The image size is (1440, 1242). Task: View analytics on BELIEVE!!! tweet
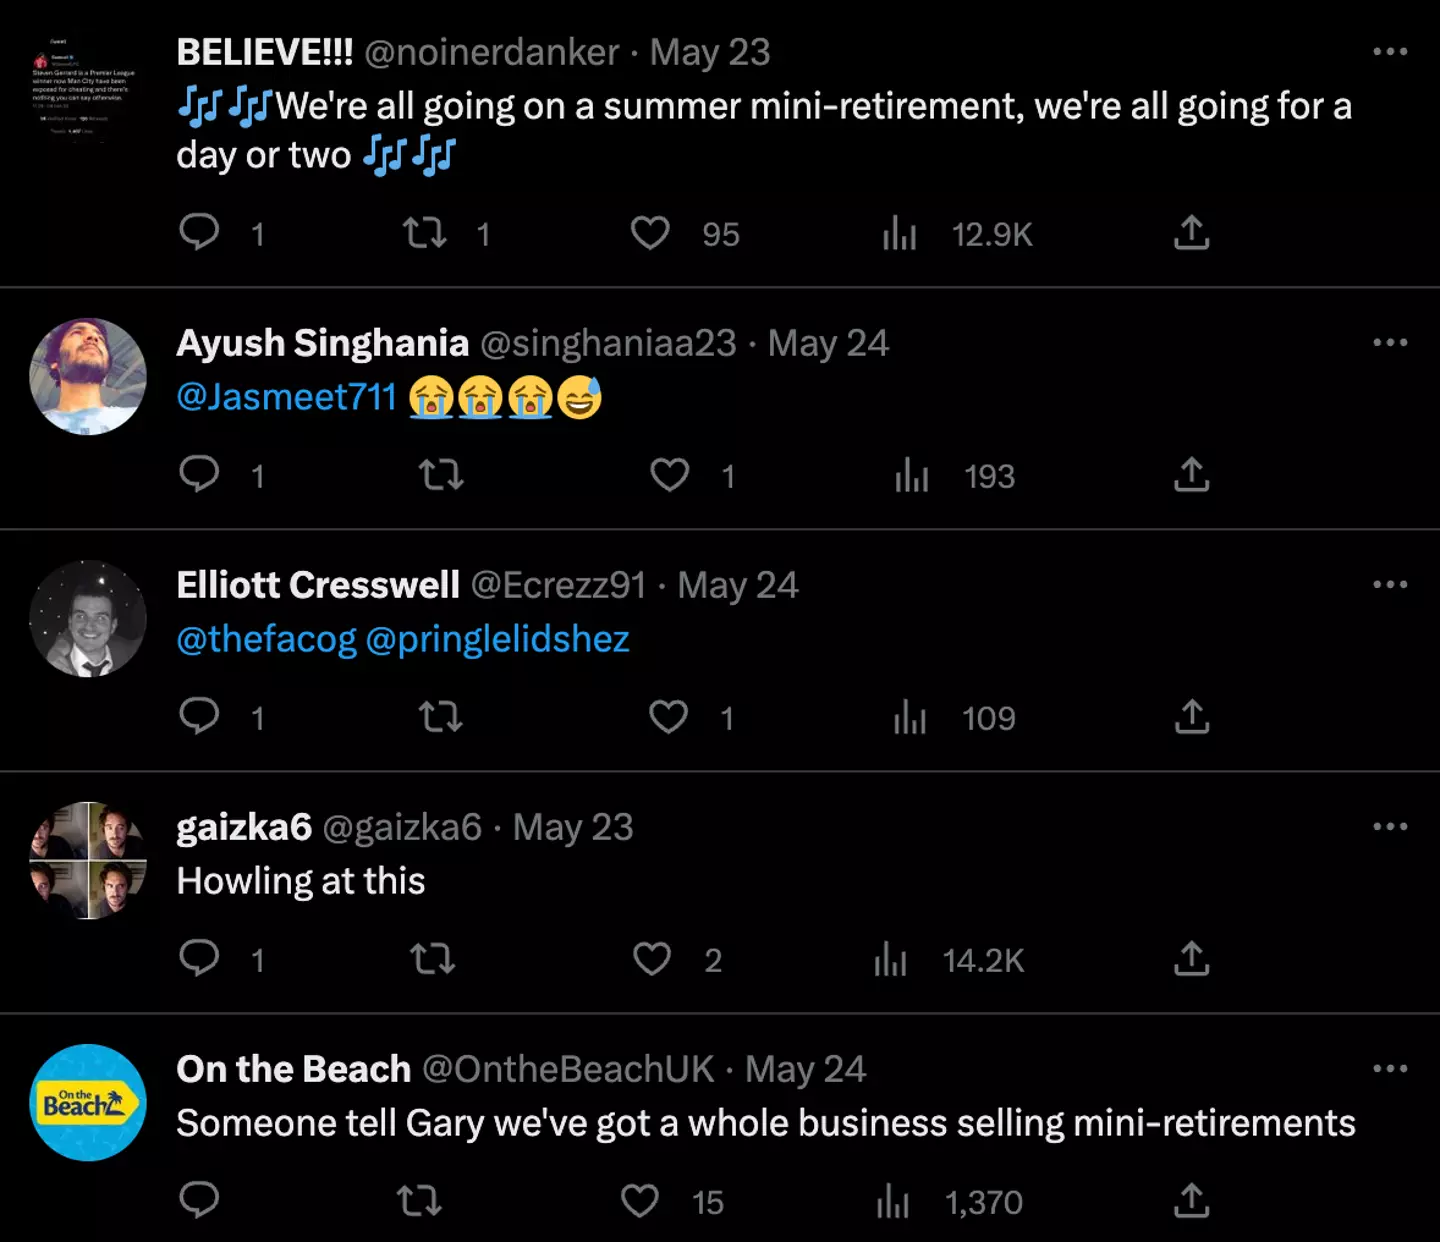tap(900, 234)
